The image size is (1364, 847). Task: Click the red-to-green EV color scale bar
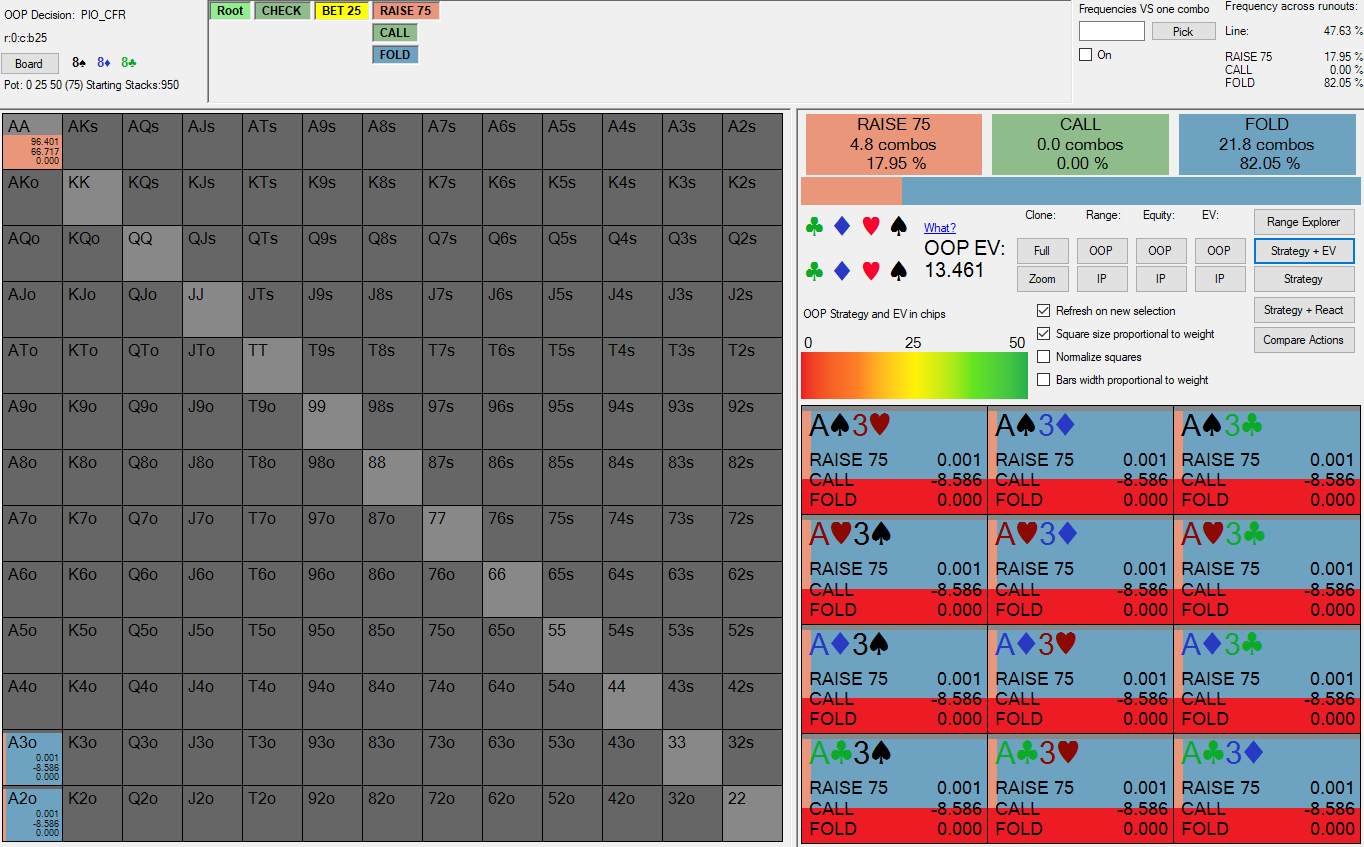915,375
